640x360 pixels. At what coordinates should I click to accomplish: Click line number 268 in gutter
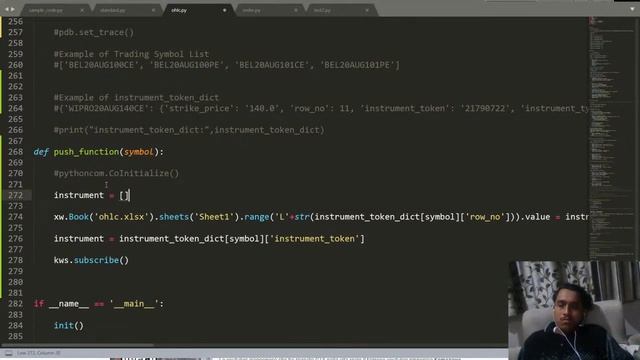(16, 152)
